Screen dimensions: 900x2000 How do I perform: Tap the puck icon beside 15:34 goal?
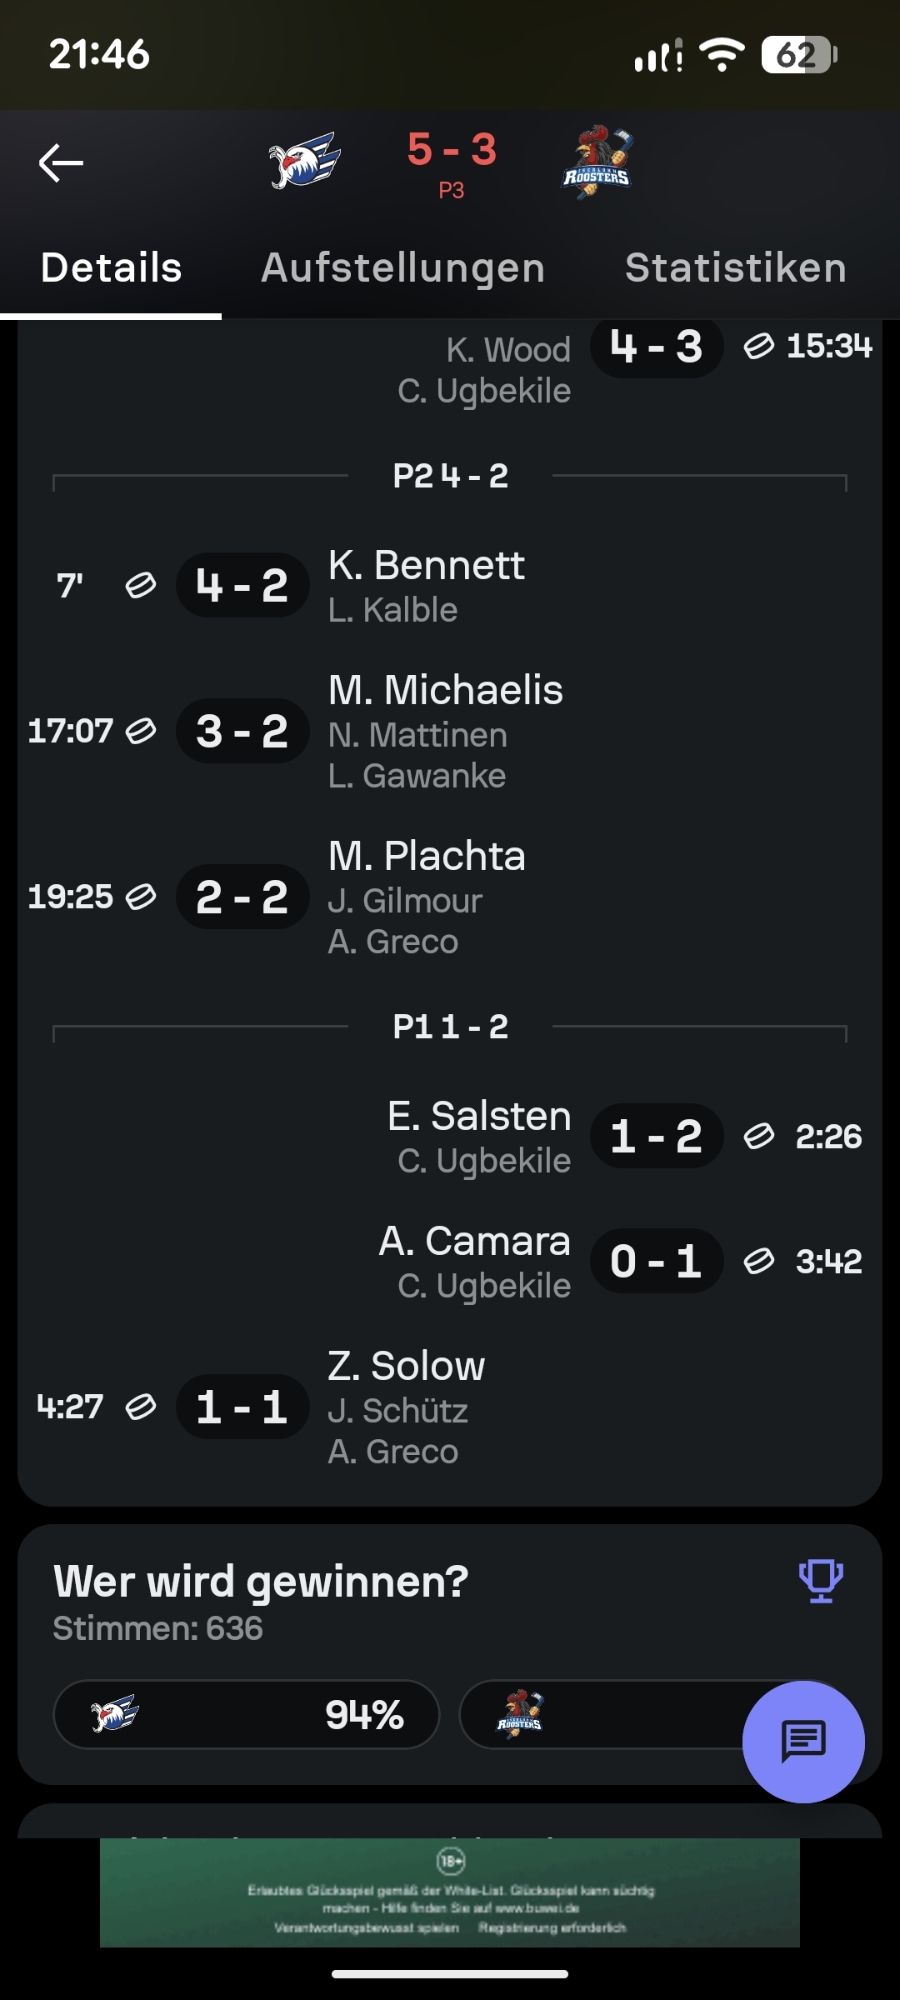[759, 346]
